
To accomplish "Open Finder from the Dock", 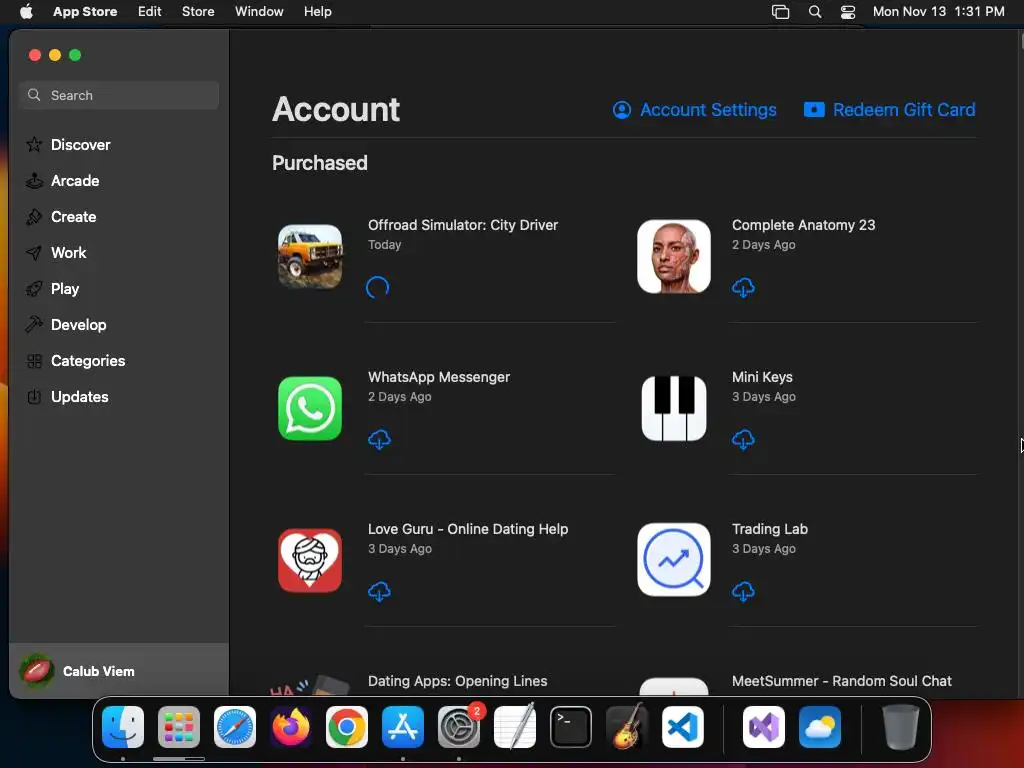I will tap(123, 727).
